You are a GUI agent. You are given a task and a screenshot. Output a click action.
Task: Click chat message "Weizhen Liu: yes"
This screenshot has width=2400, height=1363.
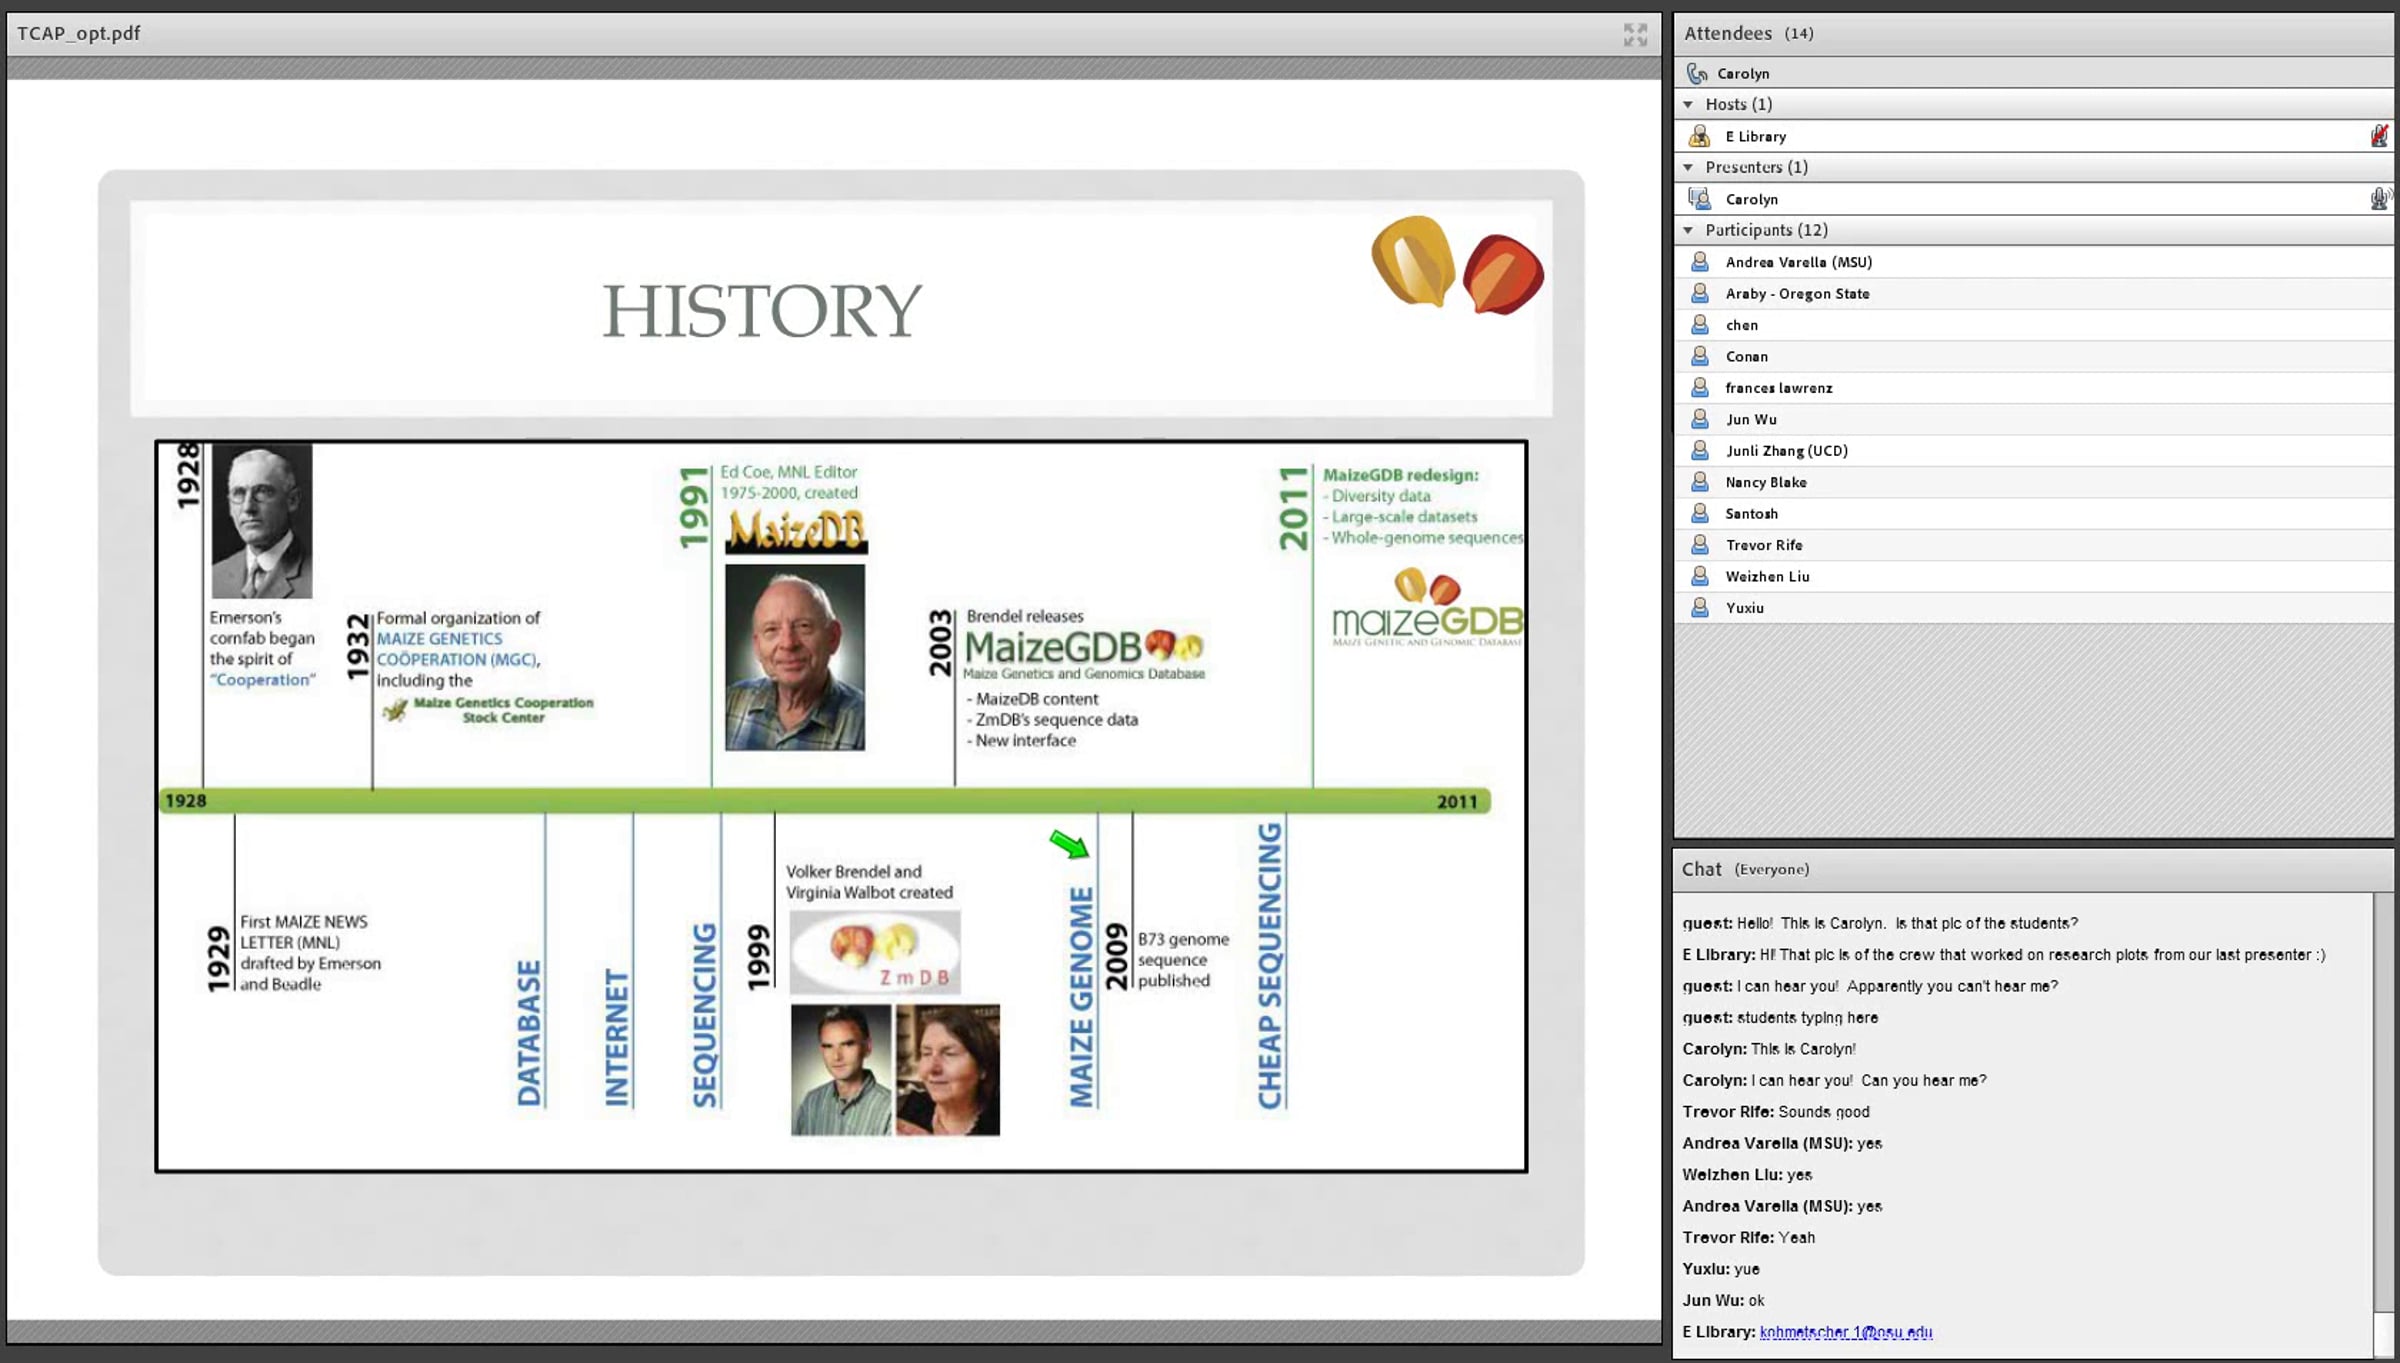1747,1175
